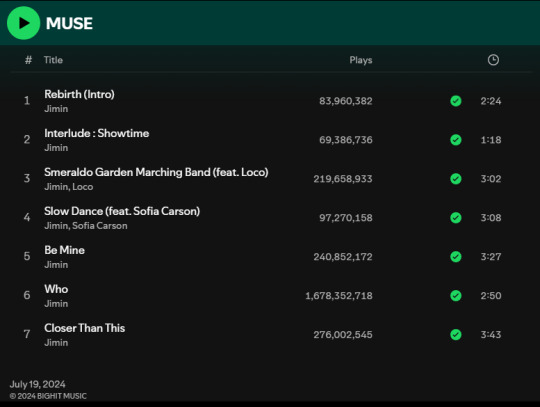Select play count 219,658,933
This screenshot has height=407, width=540.
pyautogui.click(x=343, y=179)
